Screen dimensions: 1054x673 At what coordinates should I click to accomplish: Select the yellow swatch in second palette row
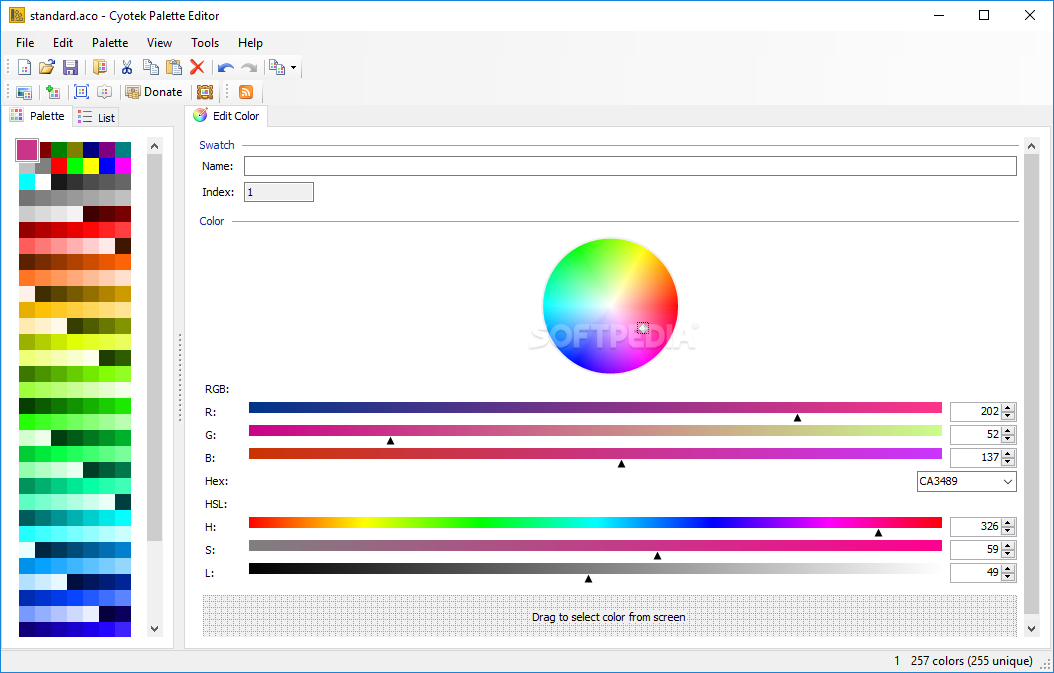click(x=91, y=166)
